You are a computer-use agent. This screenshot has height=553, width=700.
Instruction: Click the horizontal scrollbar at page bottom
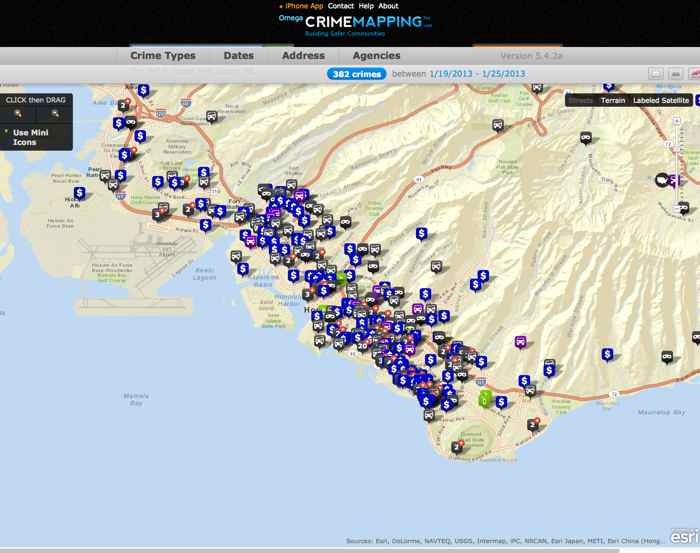310,550
